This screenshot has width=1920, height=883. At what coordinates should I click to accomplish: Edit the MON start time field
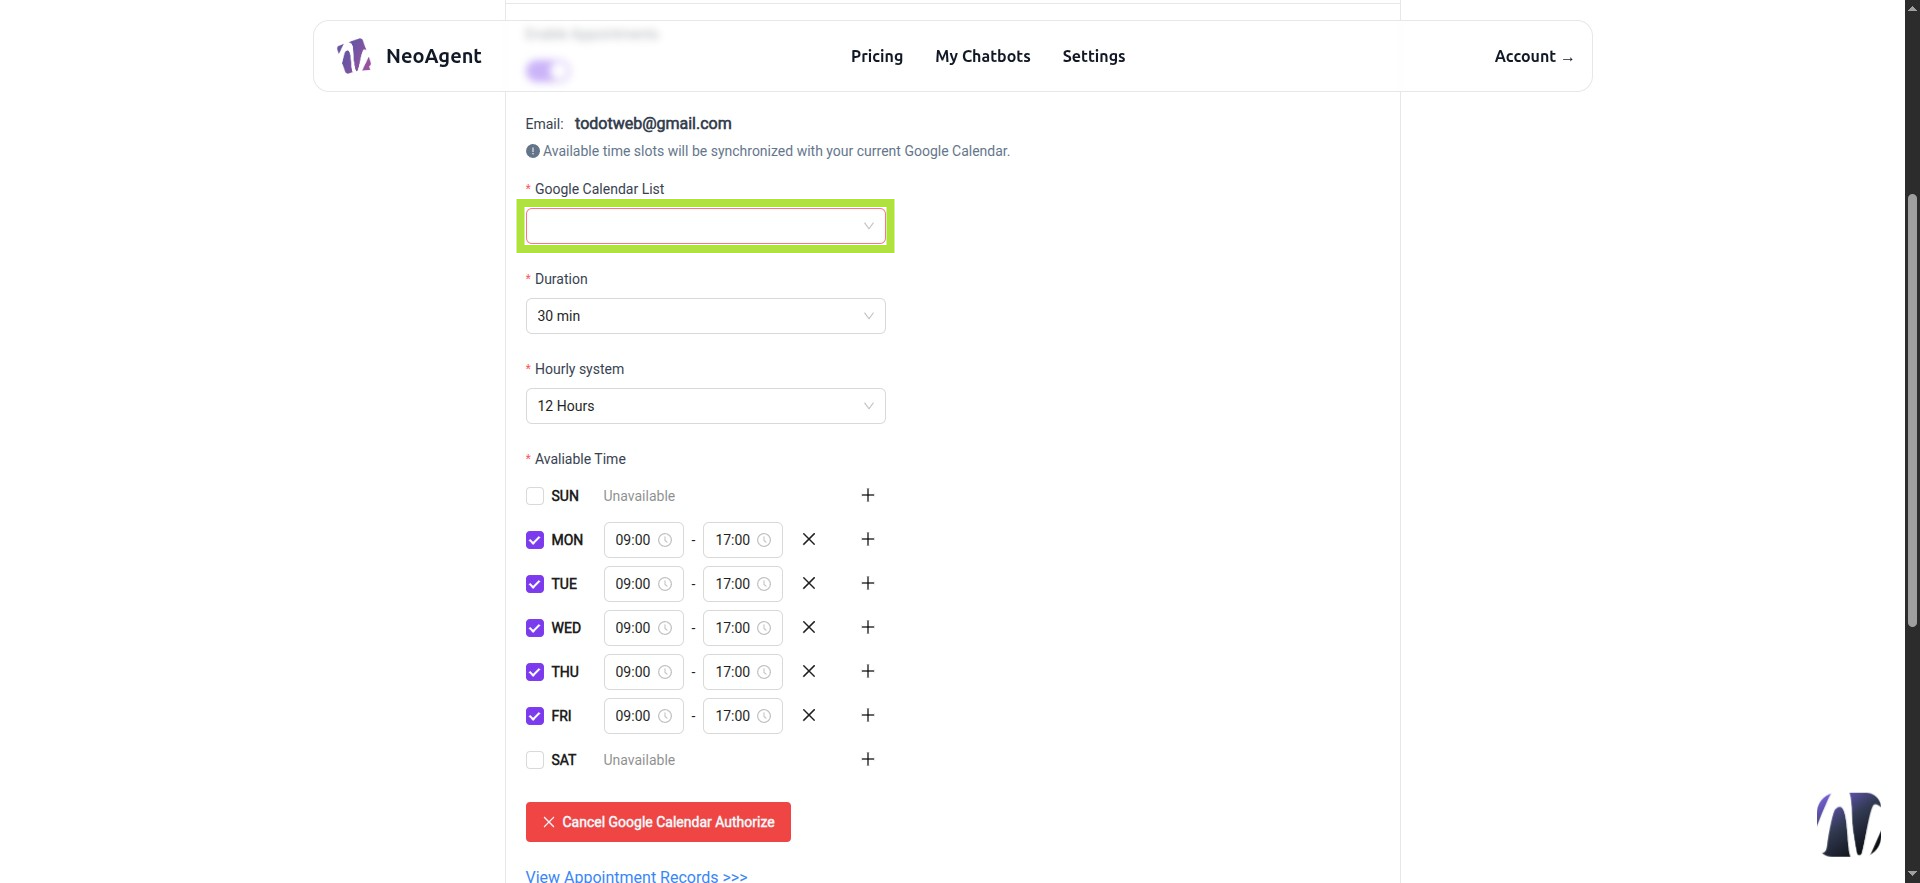point(643,540)
